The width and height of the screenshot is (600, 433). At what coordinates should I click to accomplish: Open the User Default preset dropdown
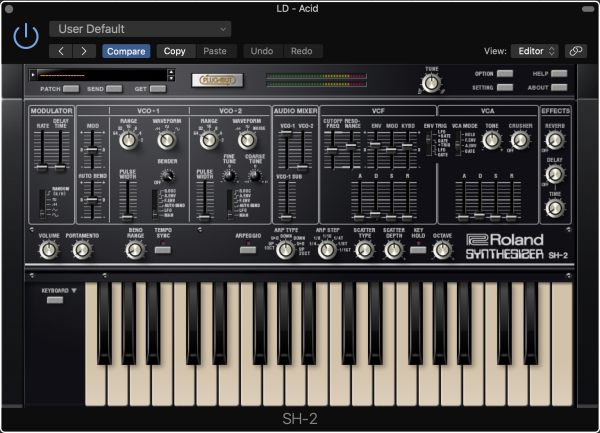pos(139,29)
